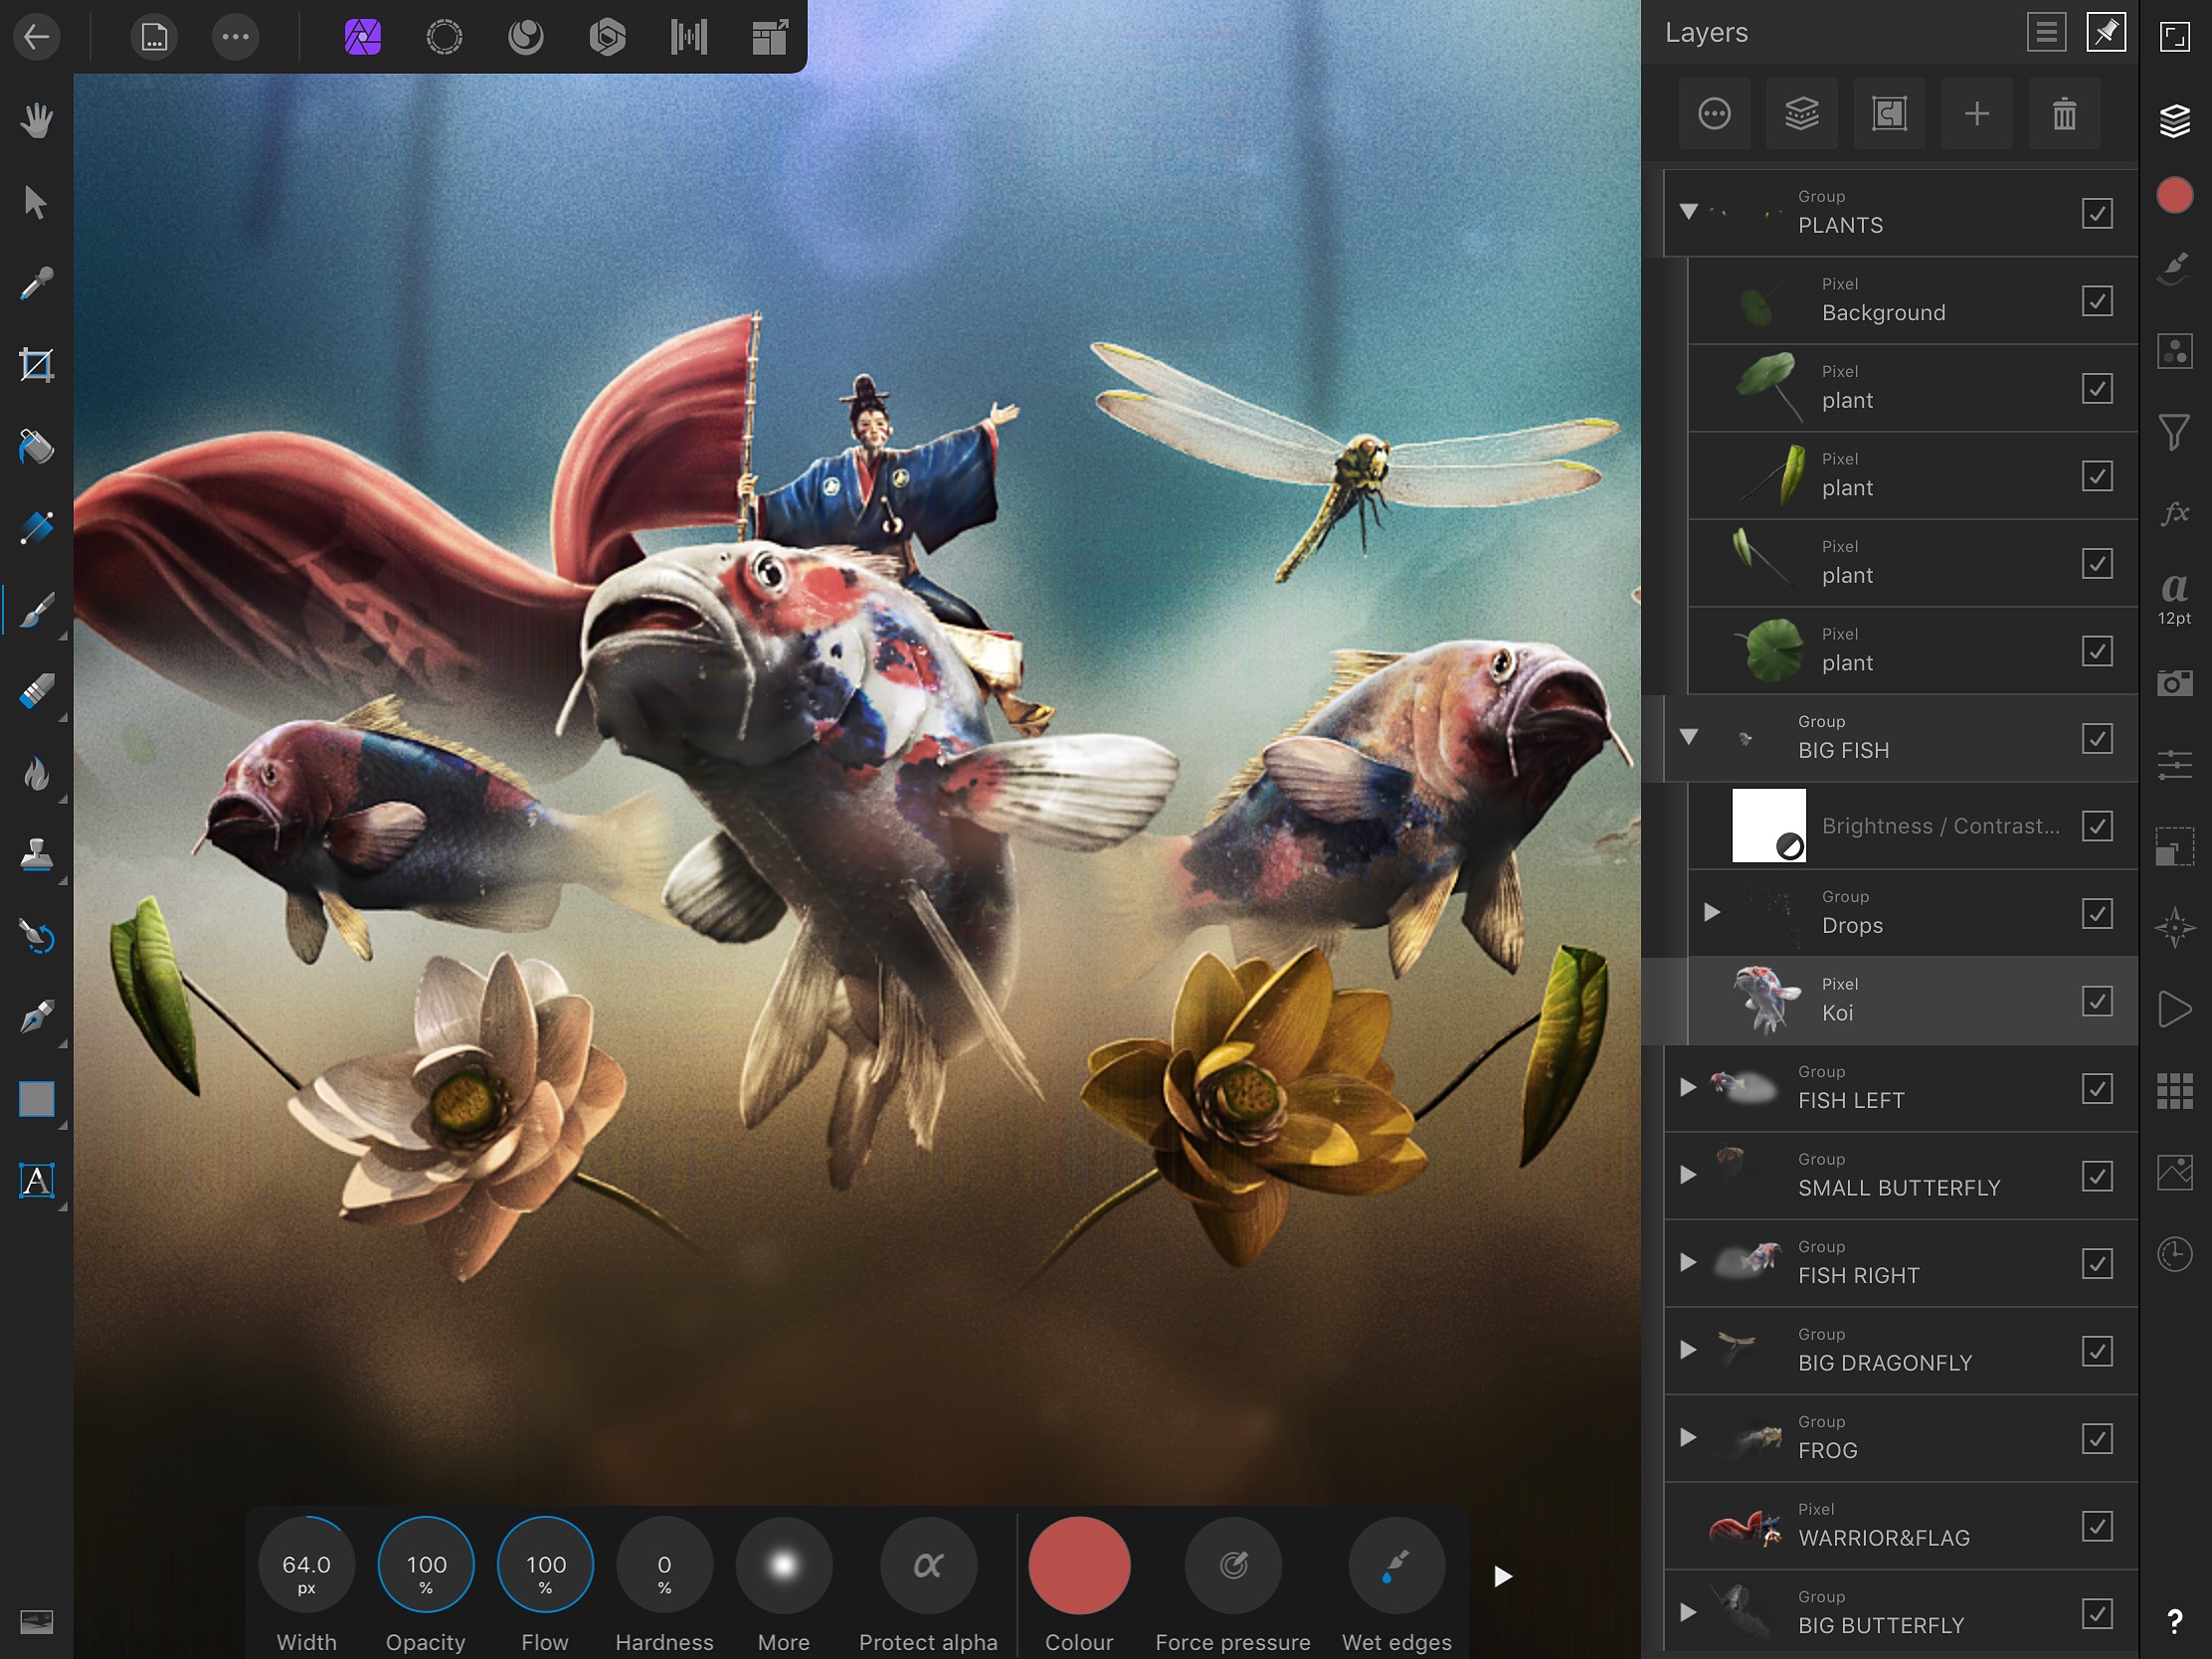Click the Group Layers stack icon
The image size is (2212, 1659).
[x=1802, y=114]
